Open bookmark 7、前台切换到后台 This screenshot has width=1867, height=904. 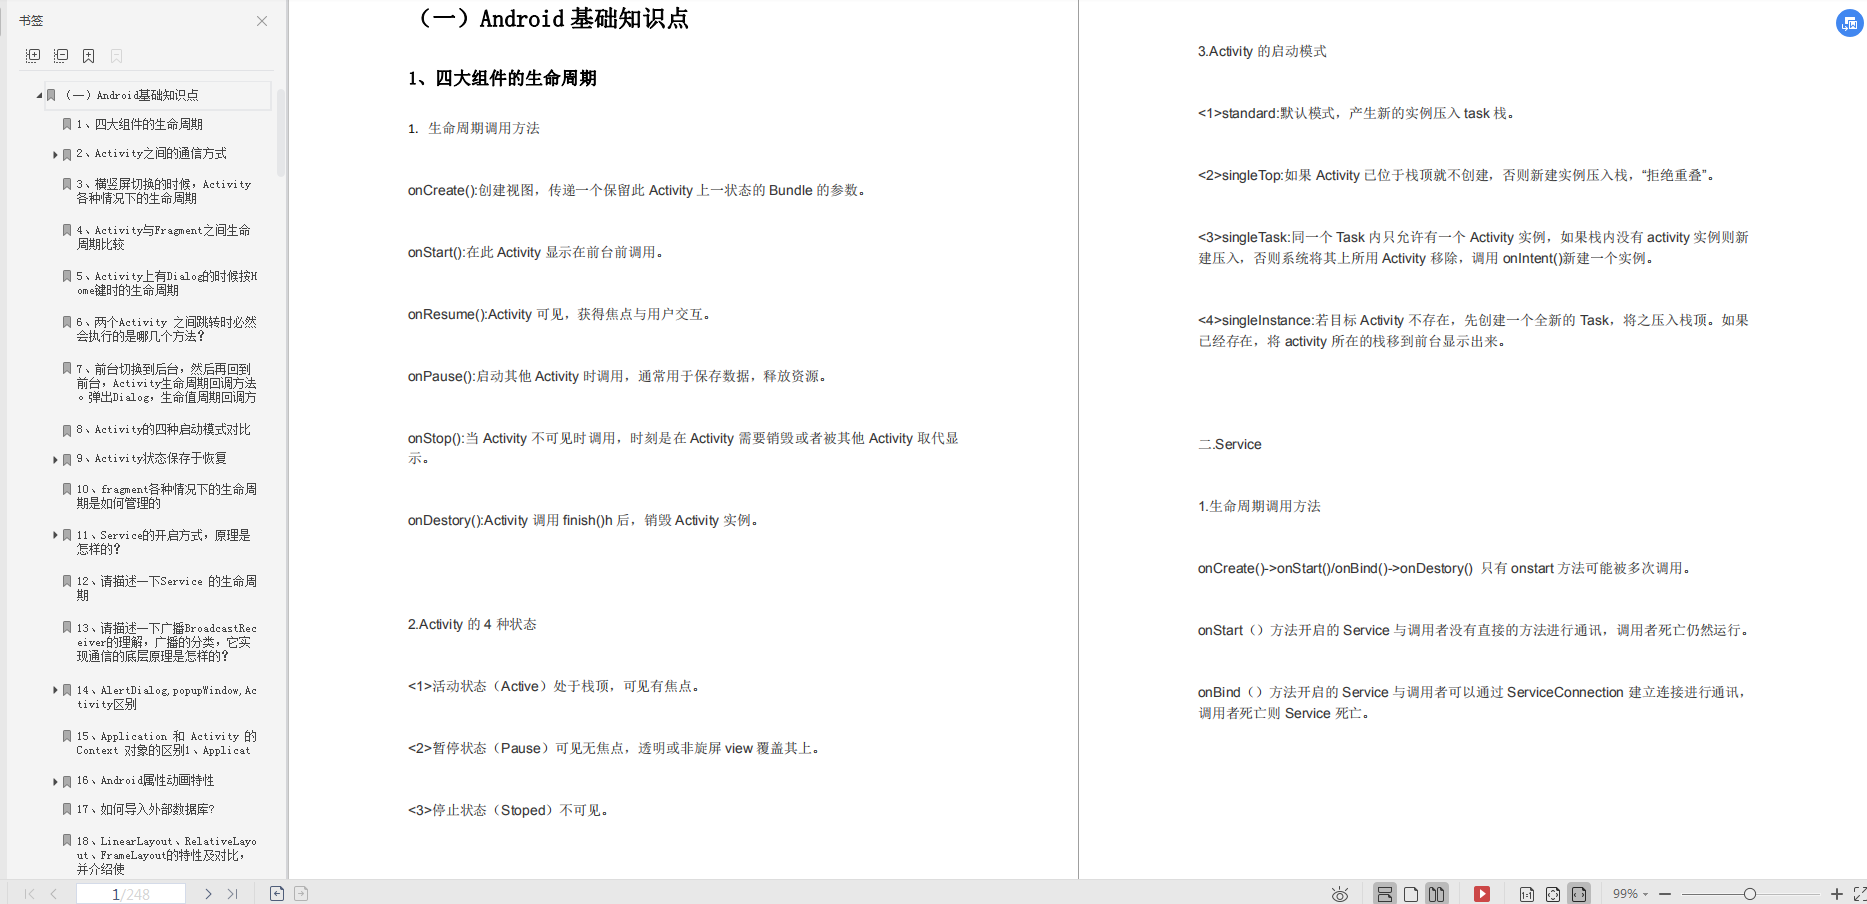166,383
